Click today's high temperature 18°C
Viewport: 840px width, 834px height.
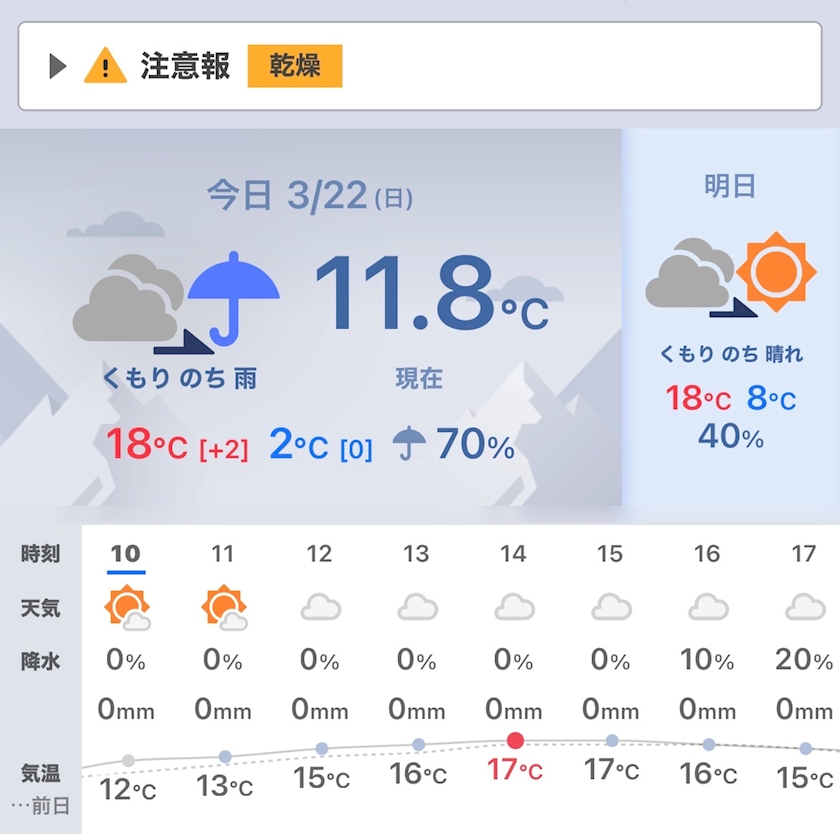coord(147,444)
